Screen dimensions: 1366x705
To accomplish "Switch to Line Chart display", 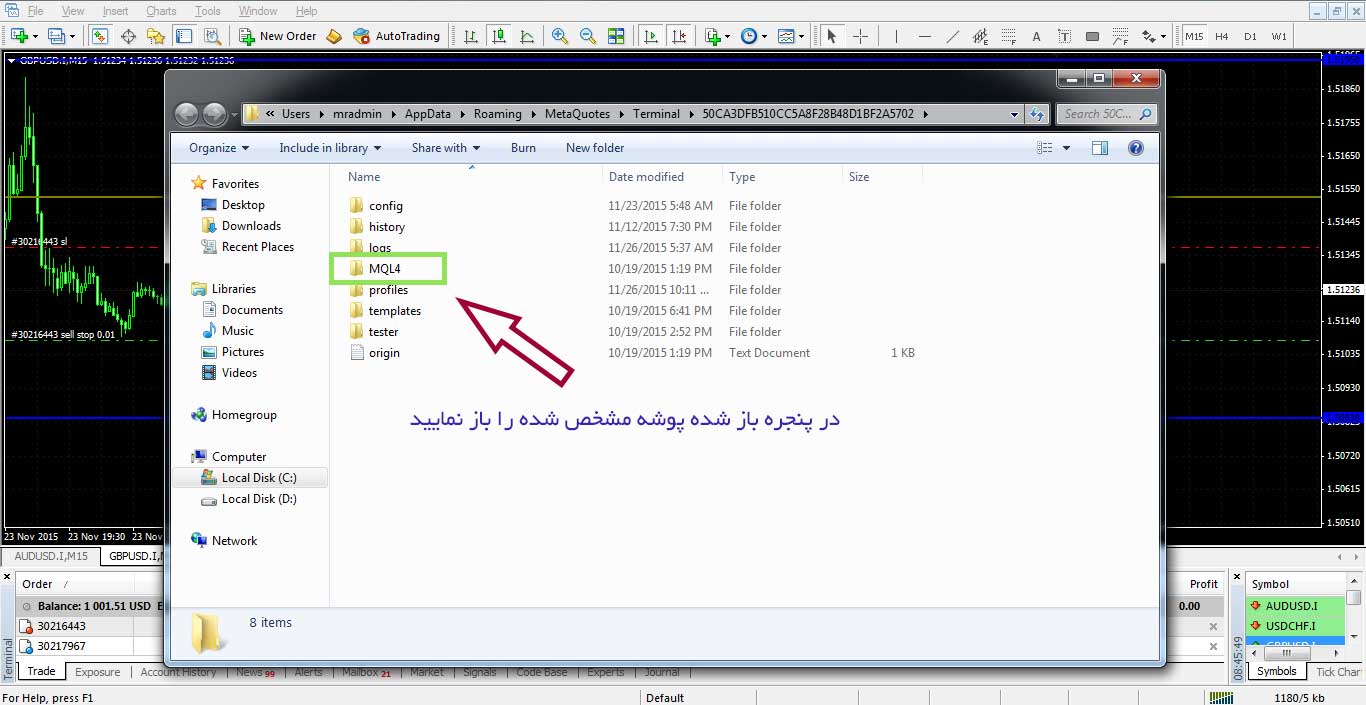I will [527, 36].
